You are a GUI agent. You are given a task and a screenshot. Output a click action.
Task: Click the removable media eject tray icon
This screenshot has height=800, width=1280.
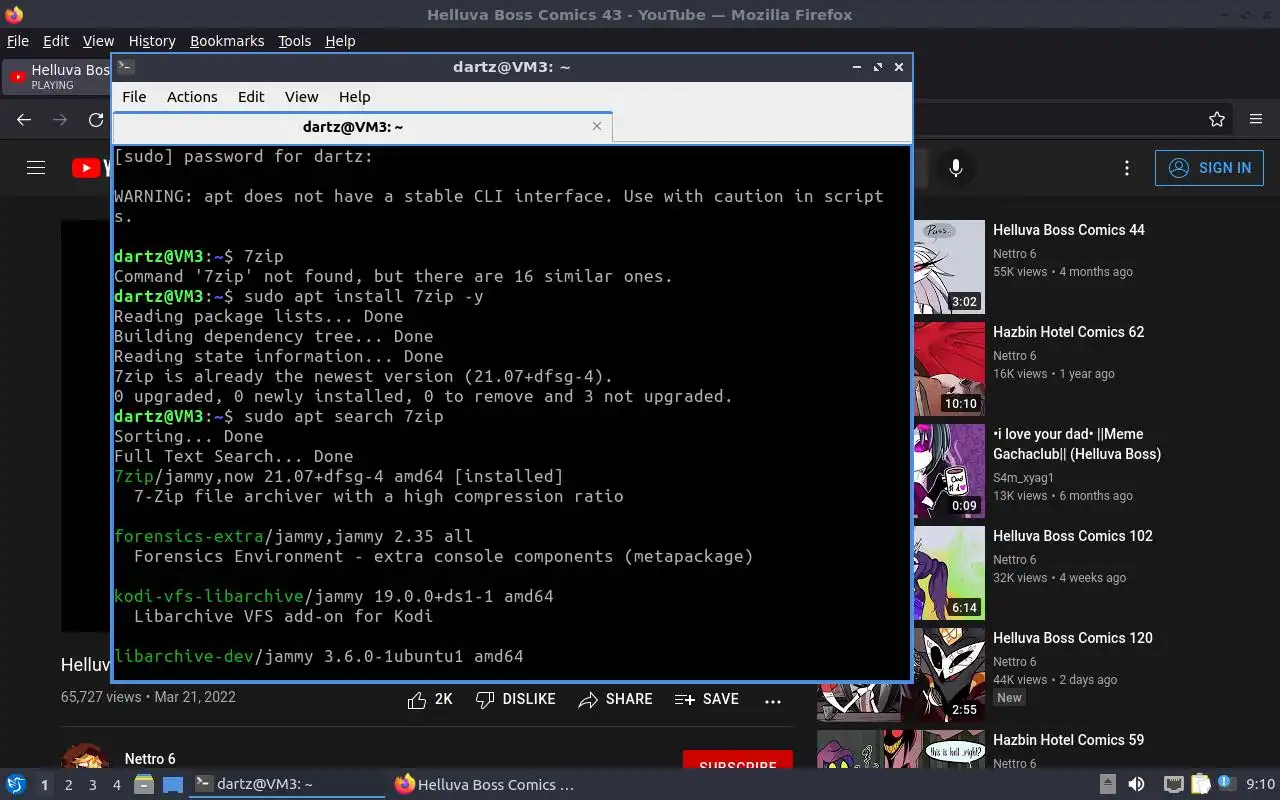pos(1108,785)
